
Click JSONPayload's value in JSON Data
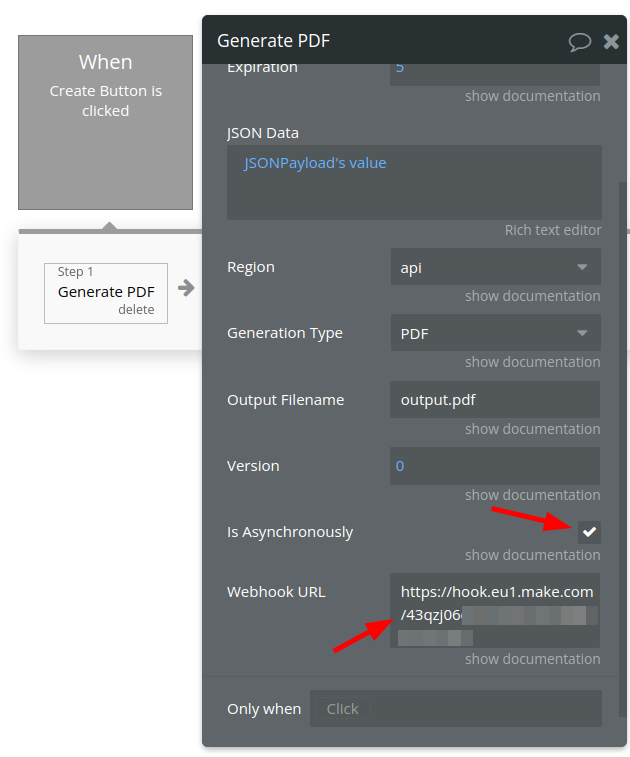[315, 163]
